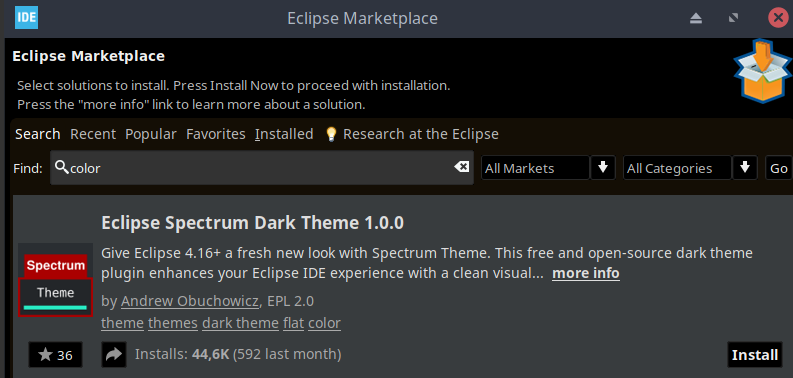Install Eclipse Spectrum Dark Theme
The height and width of the screenshot is (378, 793).
point(755,355)
